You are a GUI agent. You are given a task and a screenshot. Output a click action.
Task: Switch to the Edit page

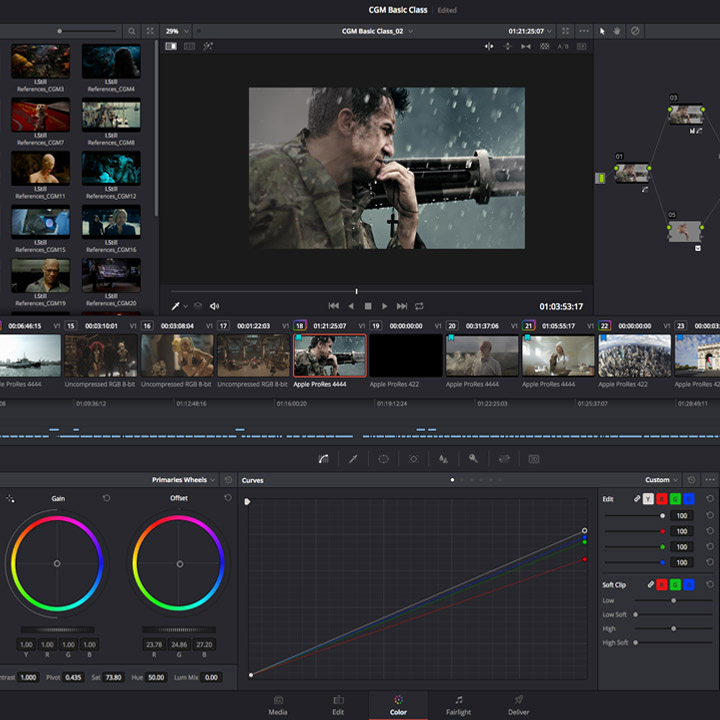(338, 705)
